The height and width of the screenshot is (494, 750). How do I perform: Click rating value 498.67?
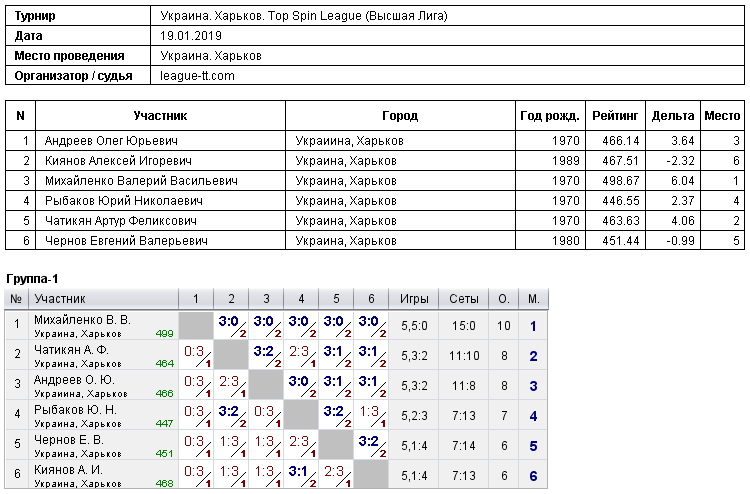[620, 181]
